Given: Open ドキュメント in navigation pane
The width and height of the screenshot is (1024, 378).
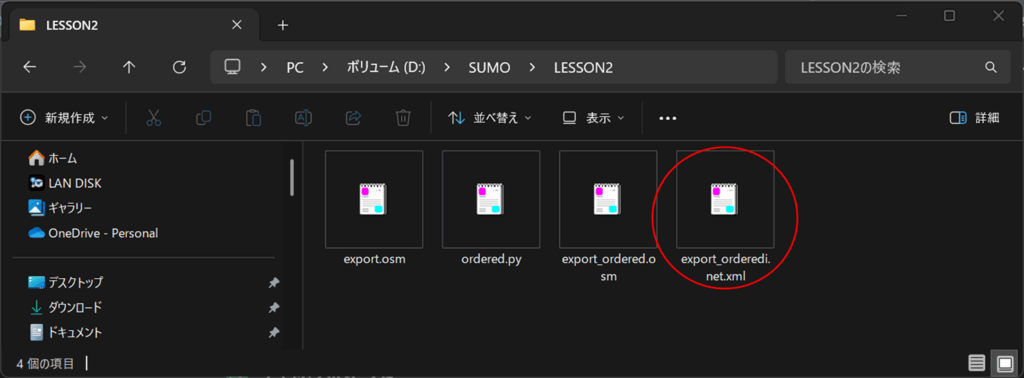Looking at the screenshot, I should tap(65, 332).
